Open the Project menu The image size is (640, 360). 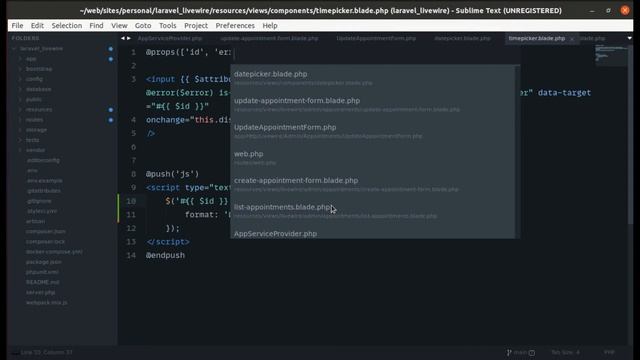pos(196,25)
